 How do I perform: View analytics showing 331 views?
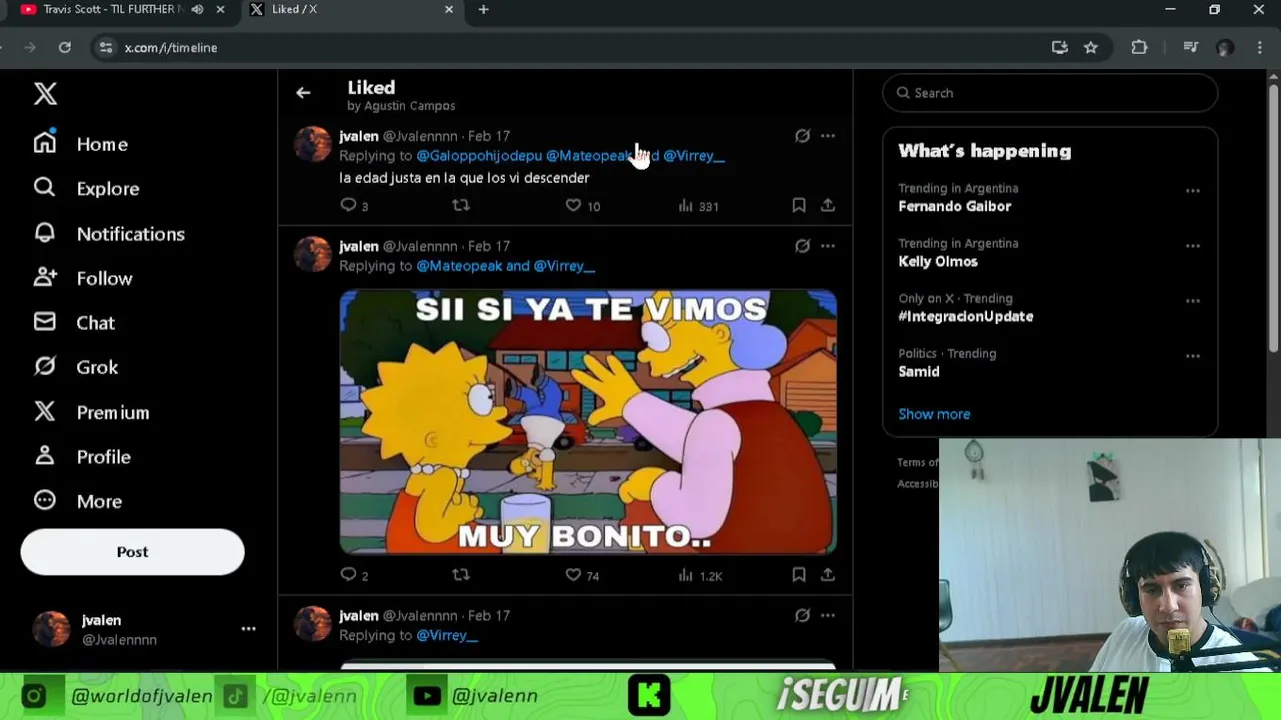click(x=698, y=205)
